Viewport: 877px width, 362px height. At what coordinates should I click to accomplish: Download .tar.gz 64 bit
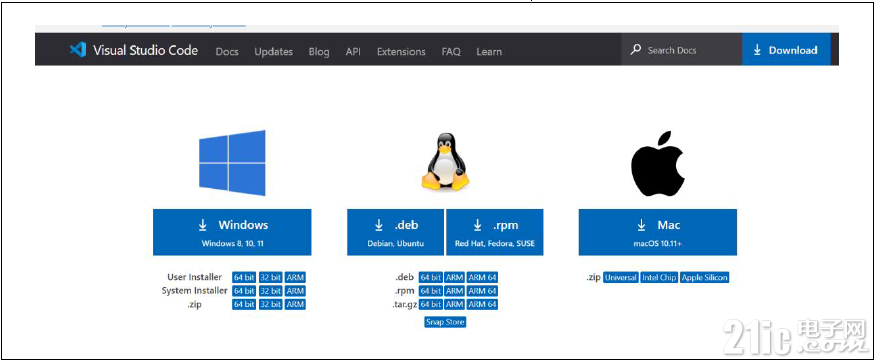431,304
